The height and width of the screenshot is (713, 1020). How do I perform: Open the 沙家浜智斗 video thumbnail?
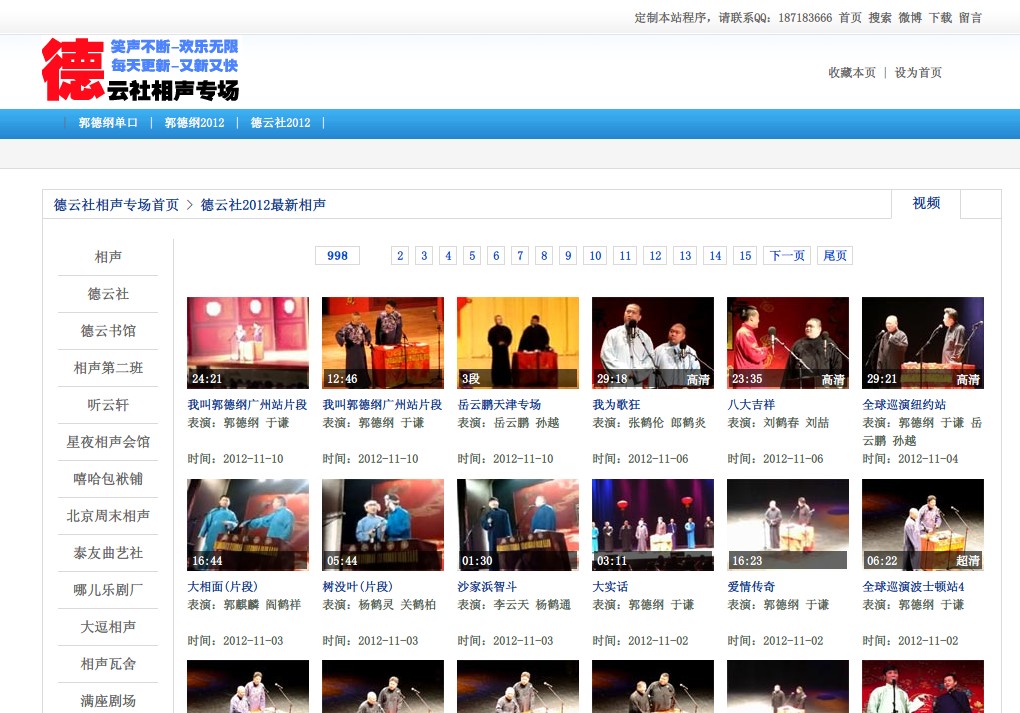[518, 525]
